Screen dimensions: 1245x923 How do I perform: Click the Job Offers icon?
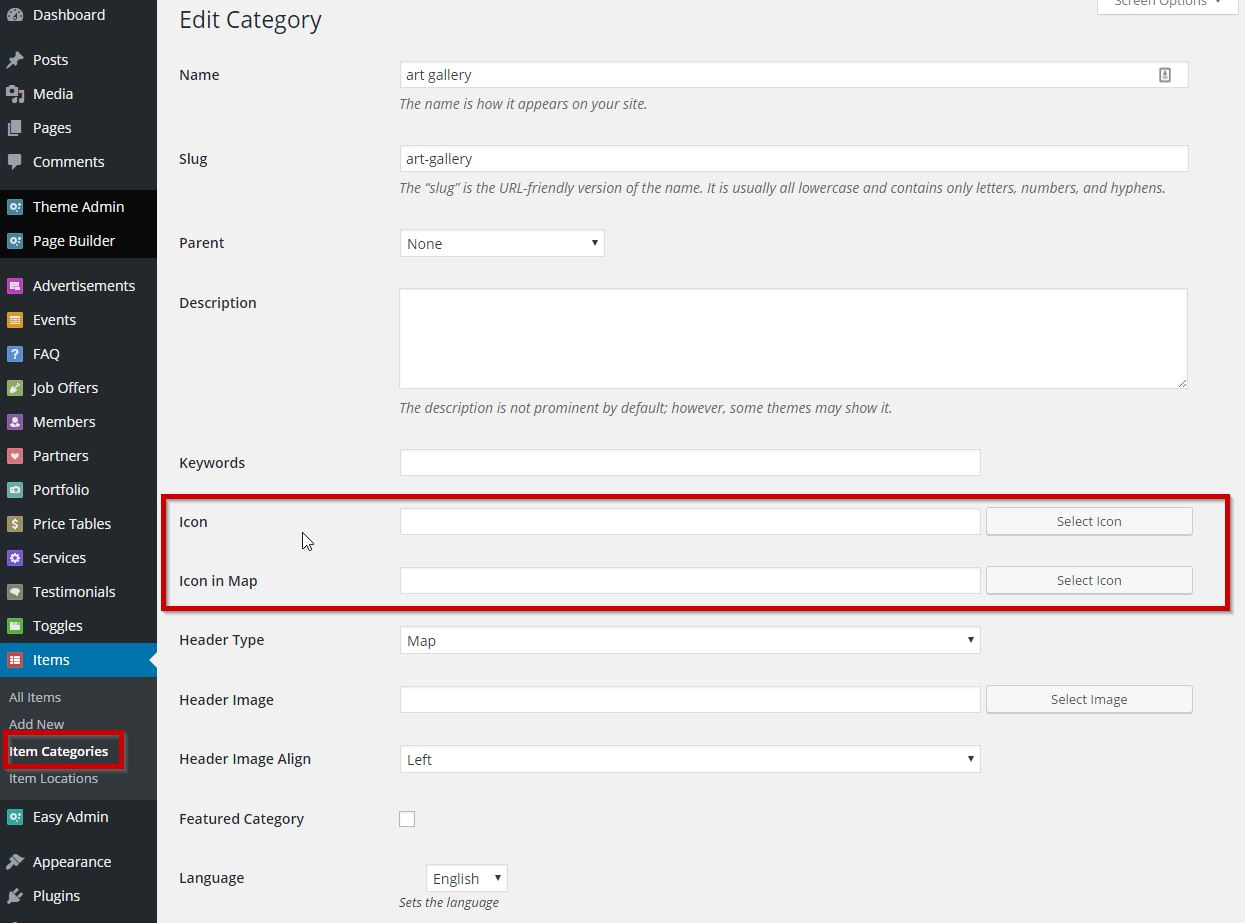click(15, 388)
